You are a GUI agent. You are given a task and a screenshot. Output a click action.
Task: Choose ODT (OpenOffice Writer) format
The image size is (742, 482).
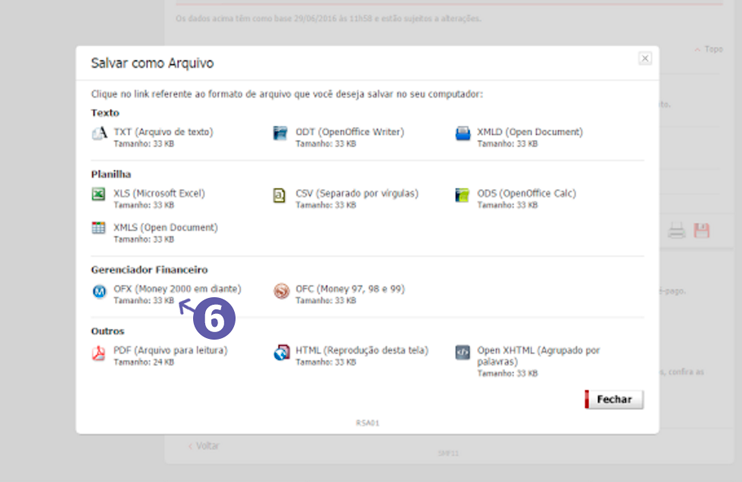350,132
